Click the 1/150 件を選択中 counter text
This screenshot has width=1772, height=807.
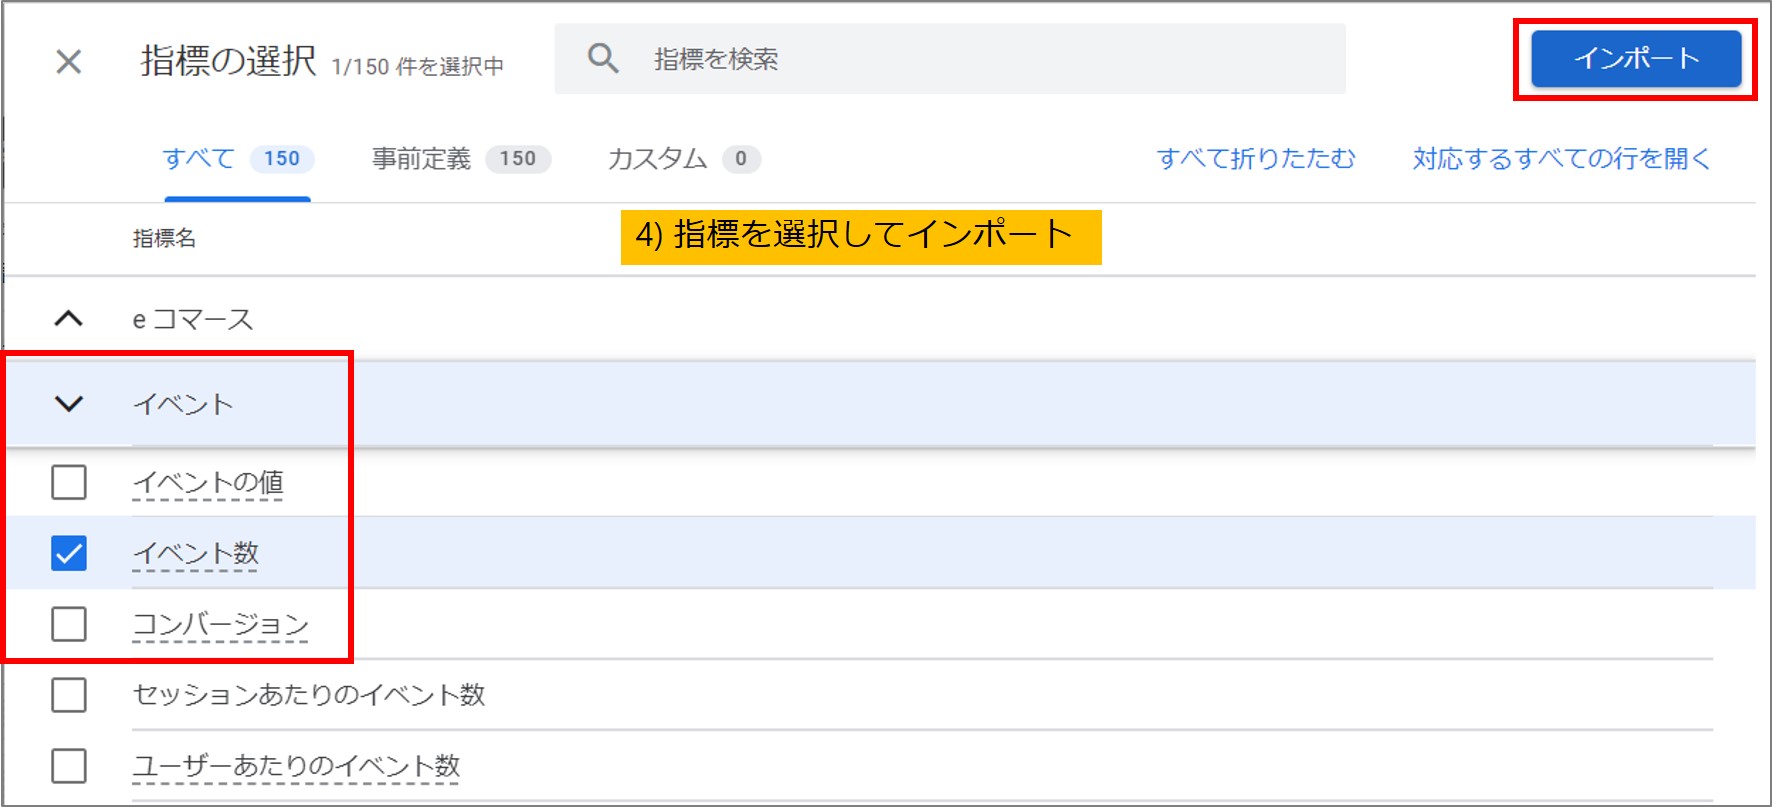tap(418, 67)
